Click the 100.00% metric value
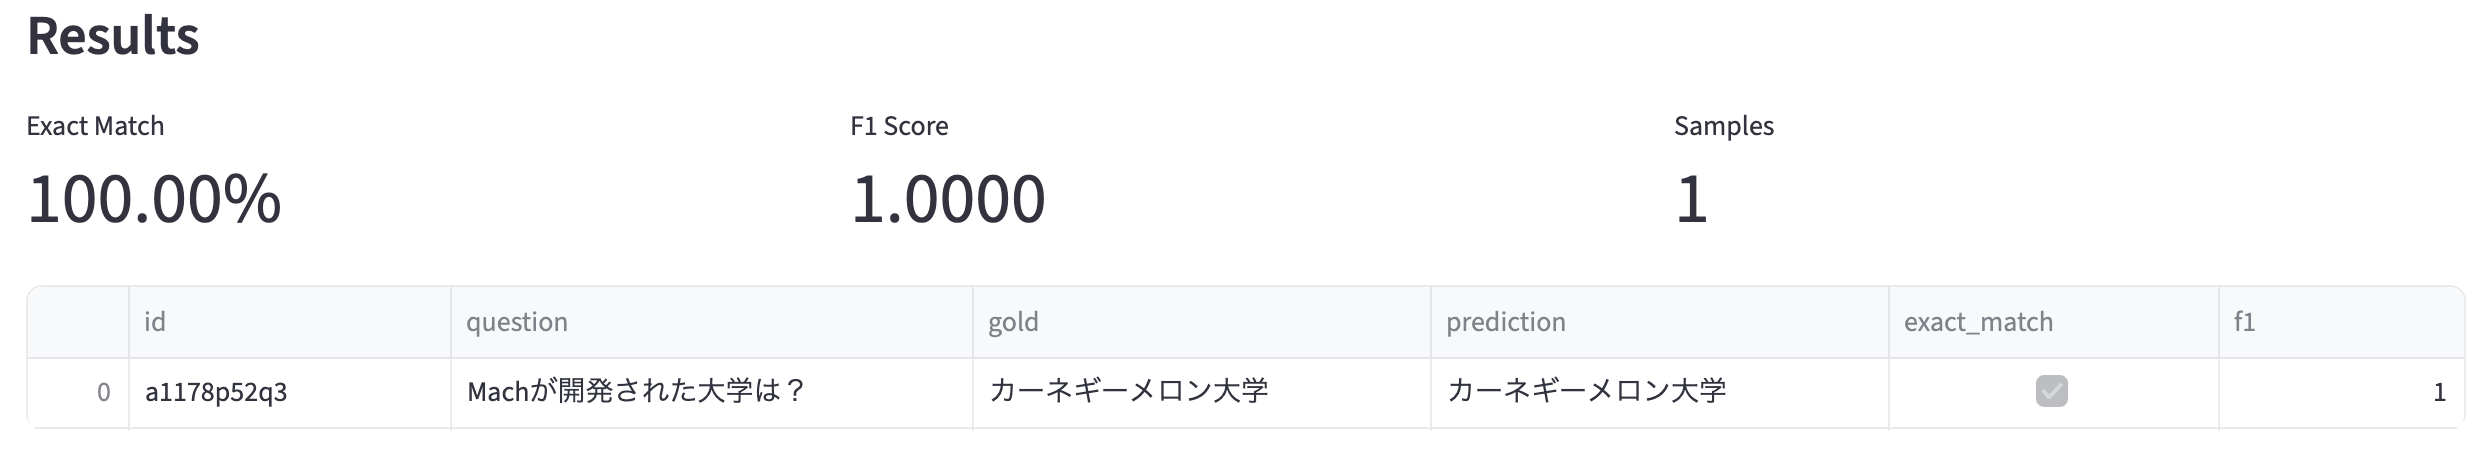Image resolution: width=2484 pixels, height=464 pixels. 154,199
